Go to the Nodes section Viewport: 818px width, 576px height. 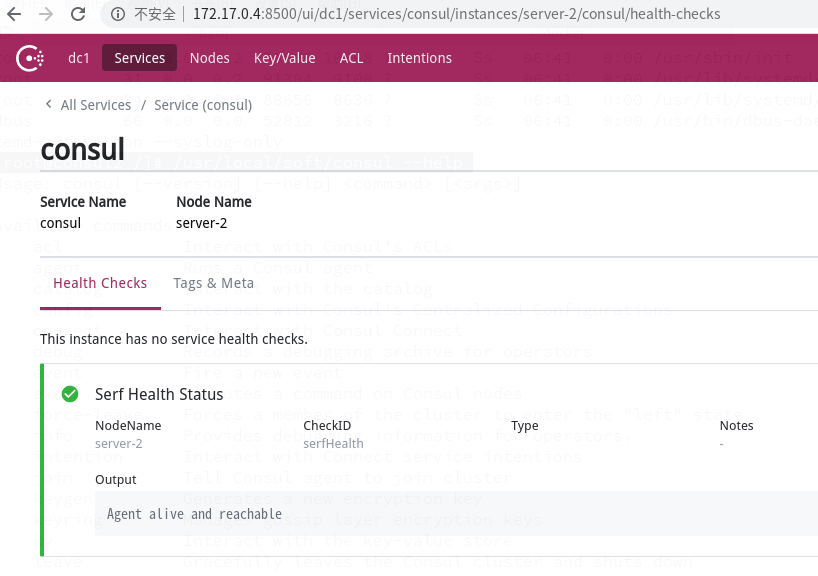(210, 58)
